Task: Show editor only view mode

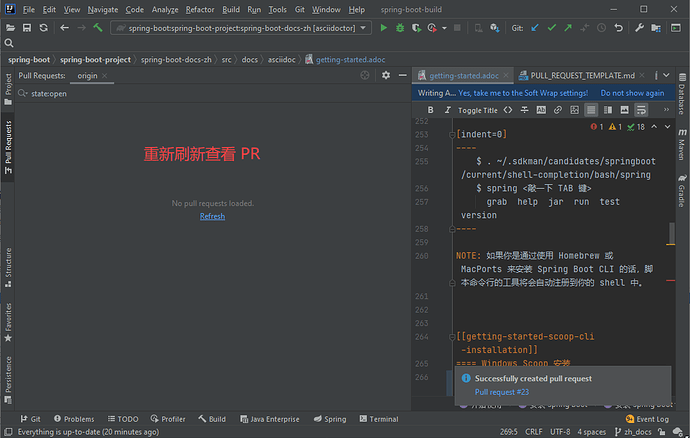Action: (x=591, y=110)
